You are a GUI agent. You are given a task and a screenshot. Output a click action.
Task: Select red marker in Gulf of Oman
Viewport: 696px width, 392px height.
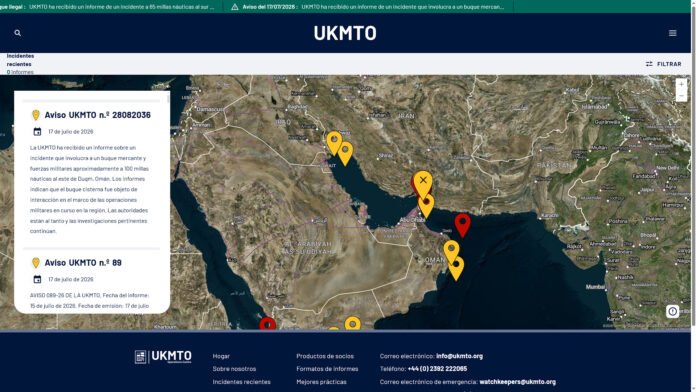[x=463, y=225]
